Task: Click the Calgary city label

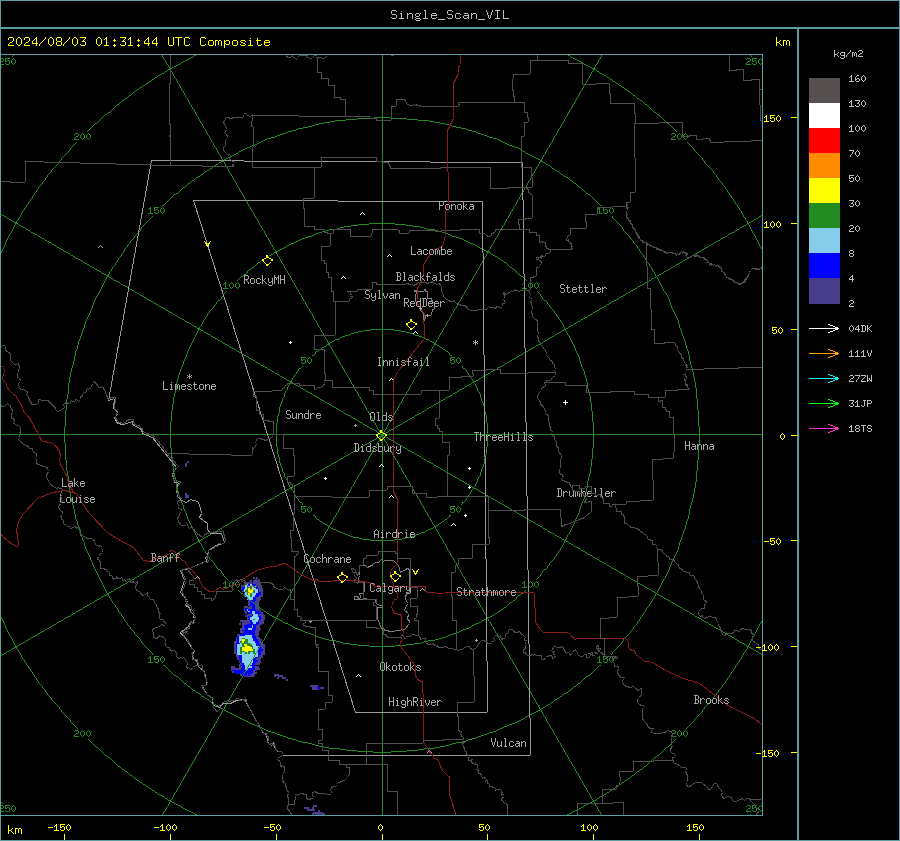Action: point(390,588)
